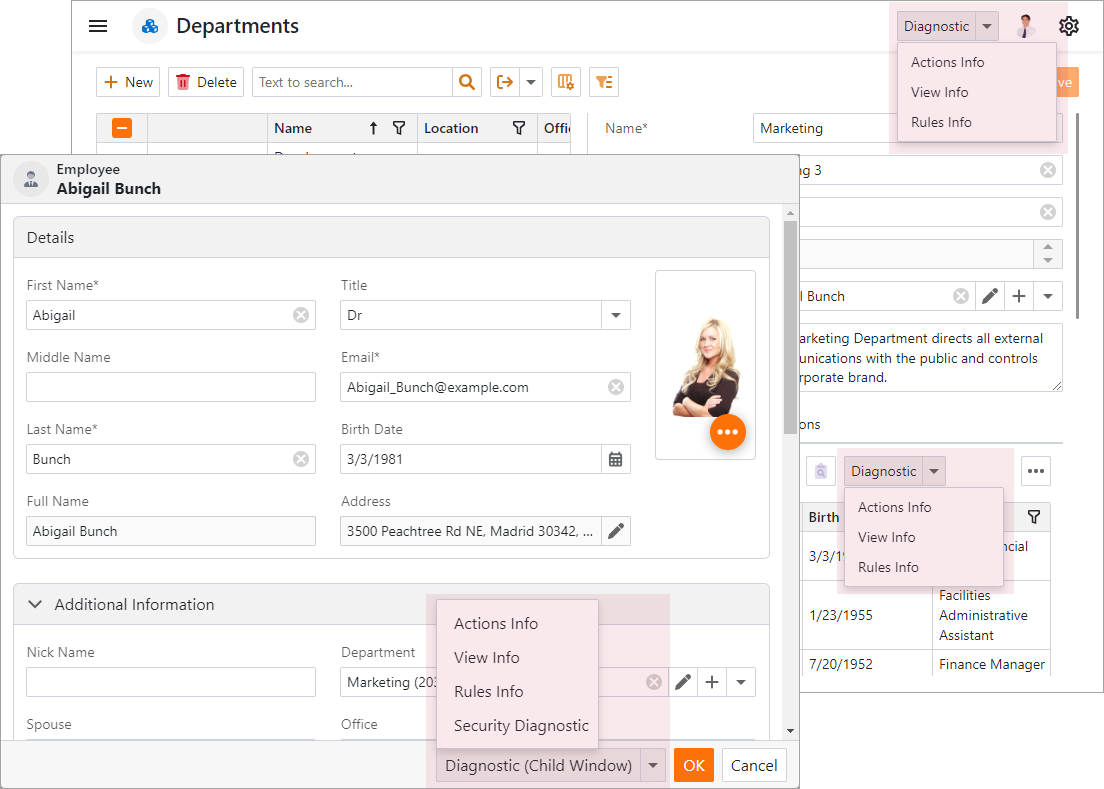
Task: Expand the nested Diagnostic dropdown arrow
Action: point(934,471)
